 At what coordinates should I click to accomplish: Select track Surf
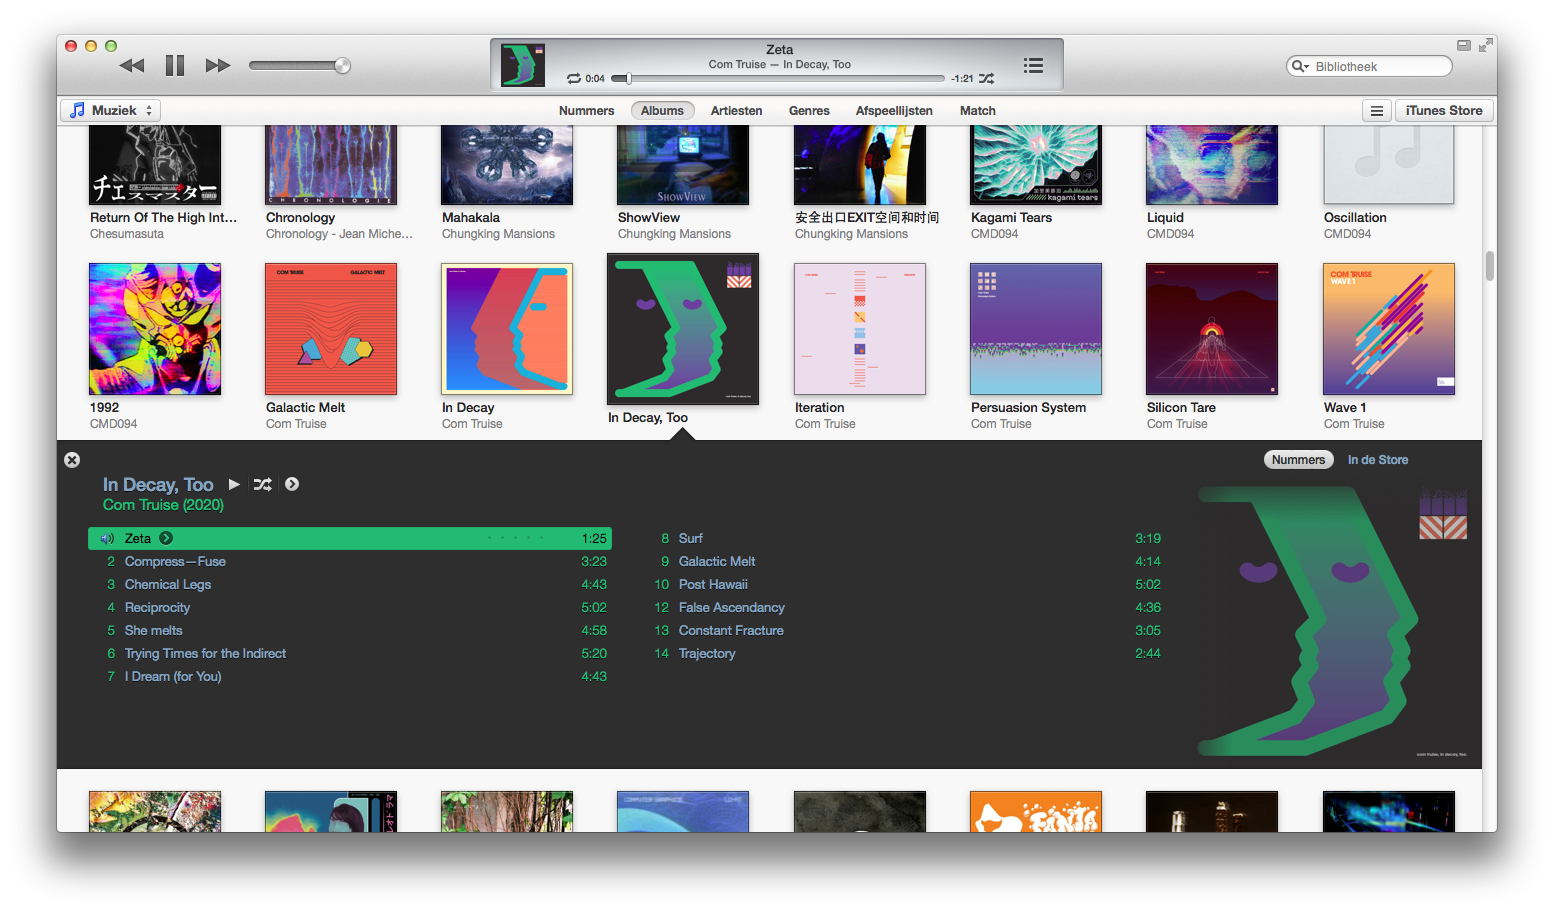point(904,538)
